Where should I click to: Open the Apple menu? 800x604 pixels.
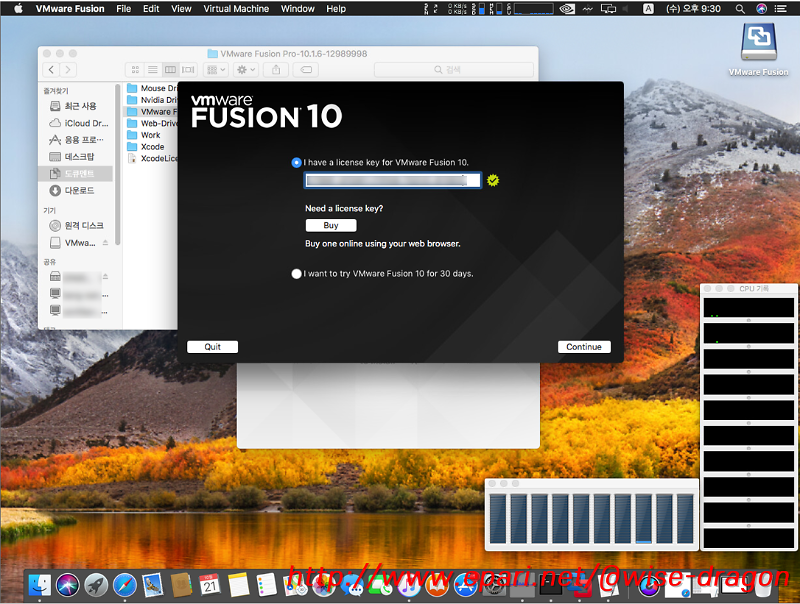click(x=18, y=9)
